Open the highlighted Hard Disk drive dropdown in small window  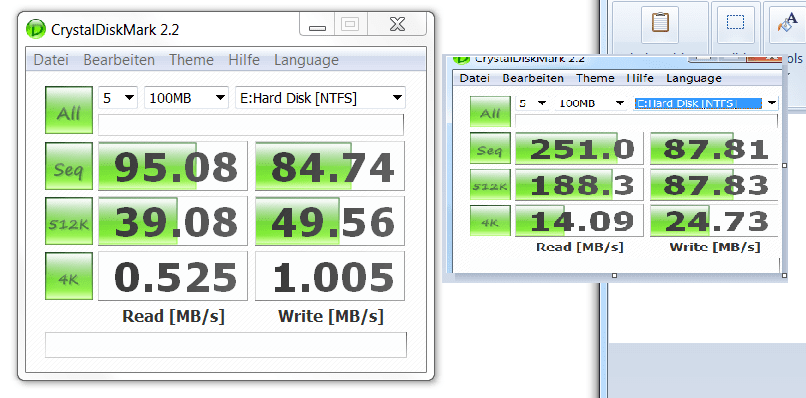(x=706, y=103)
